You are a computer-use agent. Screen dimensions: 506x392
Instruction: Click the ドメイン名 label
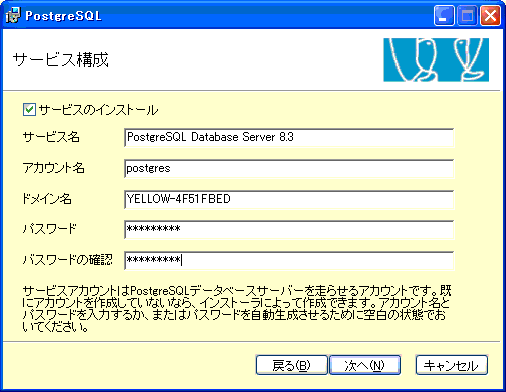tap(47, 199)
